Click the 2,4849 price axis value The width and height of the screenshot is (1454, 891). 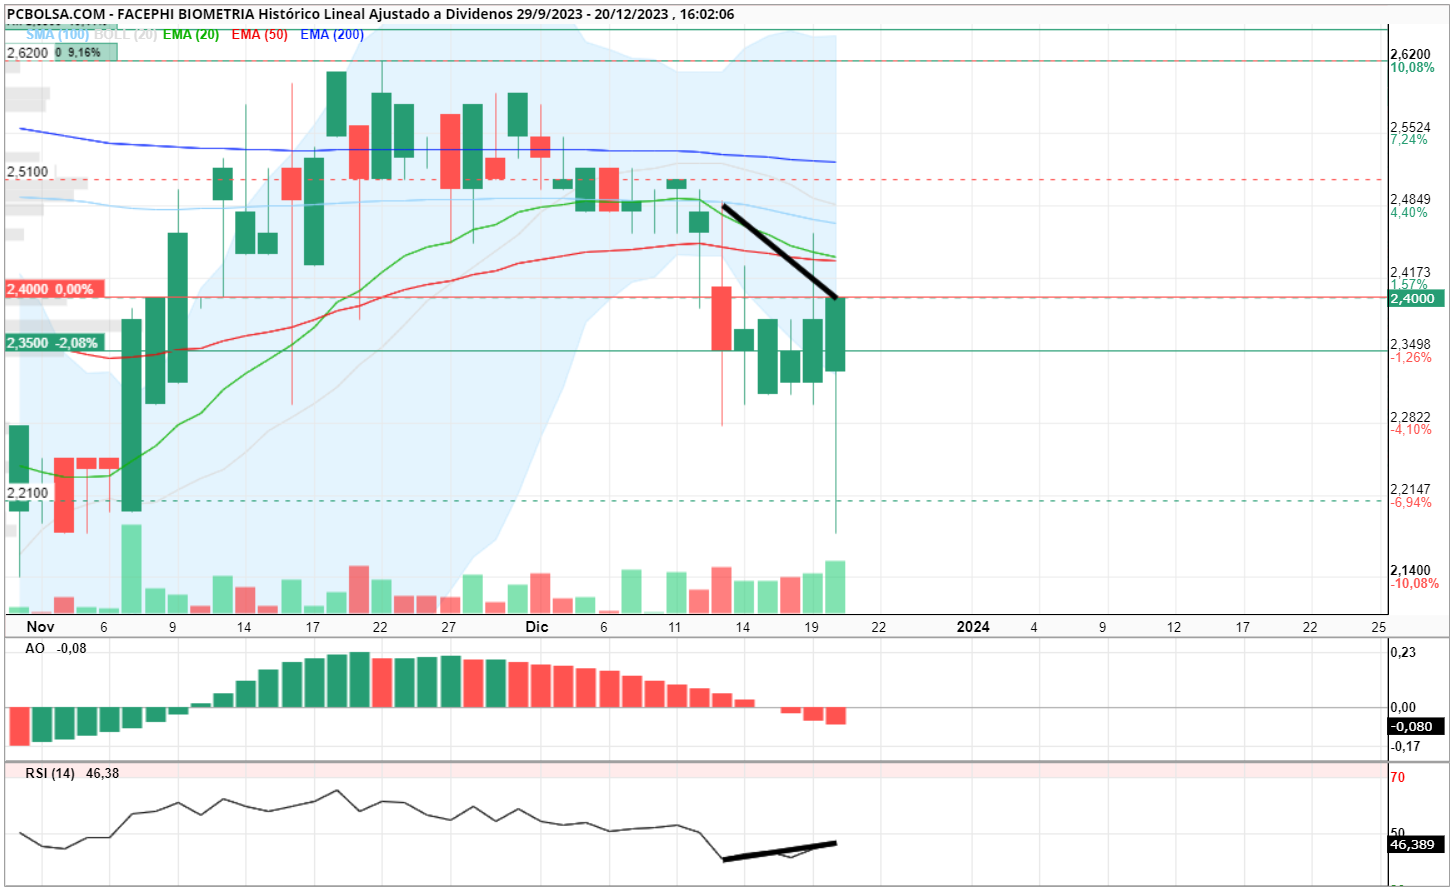[1410, 200]
